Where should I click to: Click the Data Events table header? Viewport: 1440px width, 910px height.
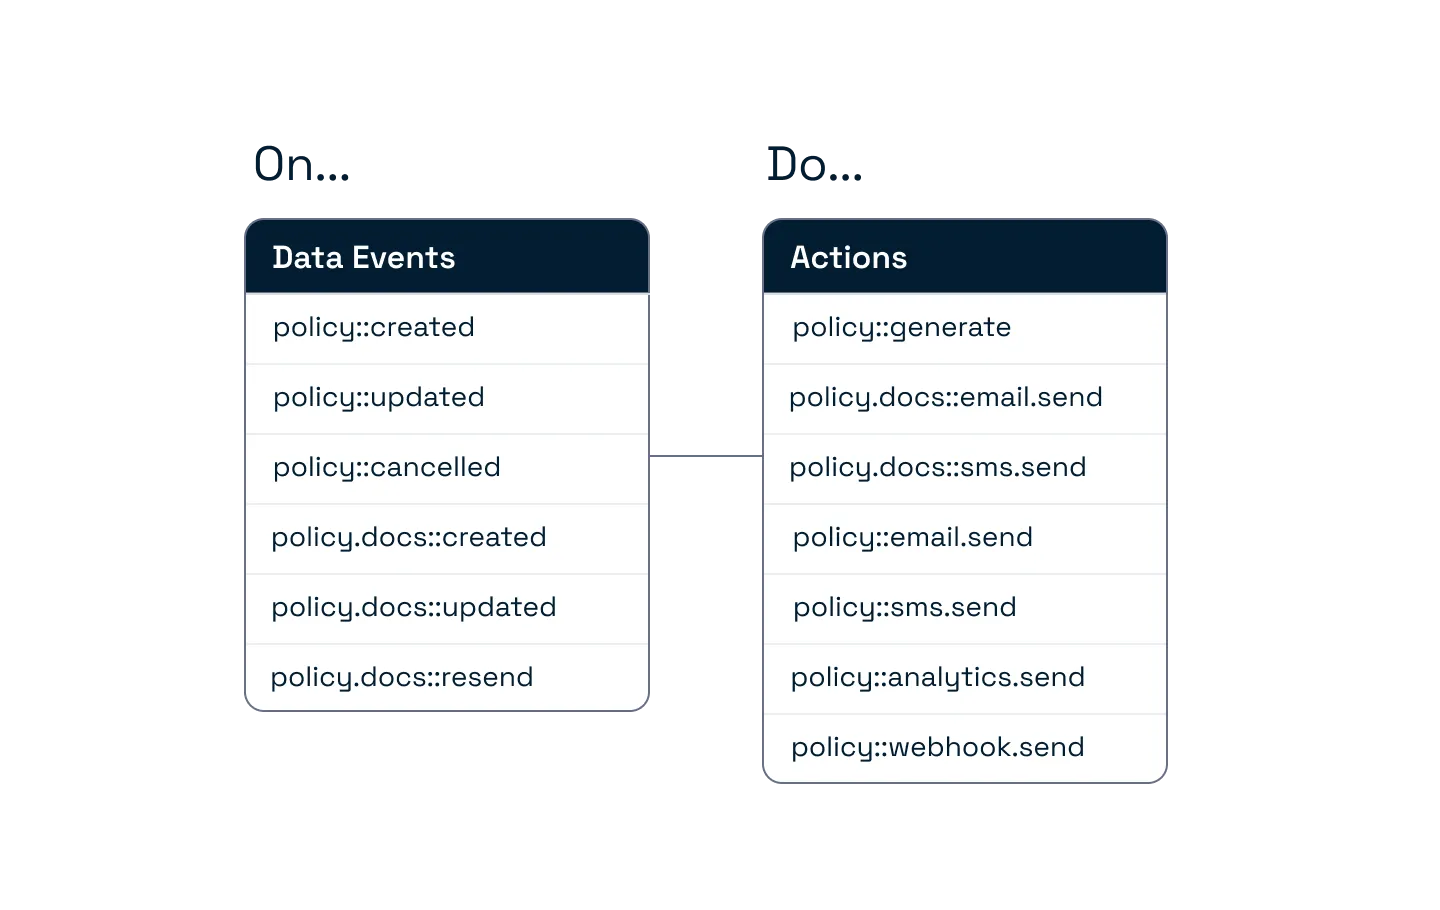(x=447, y=256)
